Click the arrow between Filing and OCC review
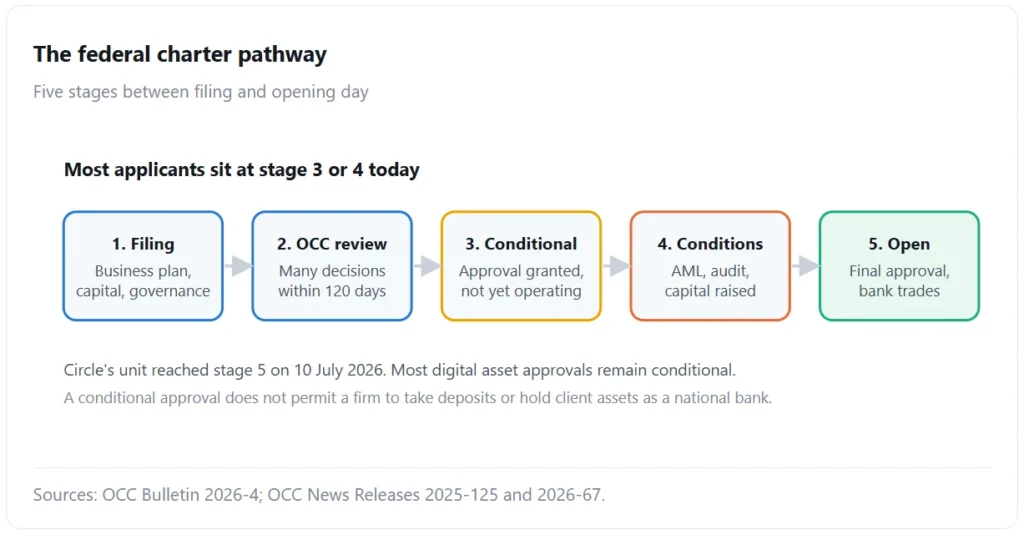 pyautogui.click(x=238, y=266)
